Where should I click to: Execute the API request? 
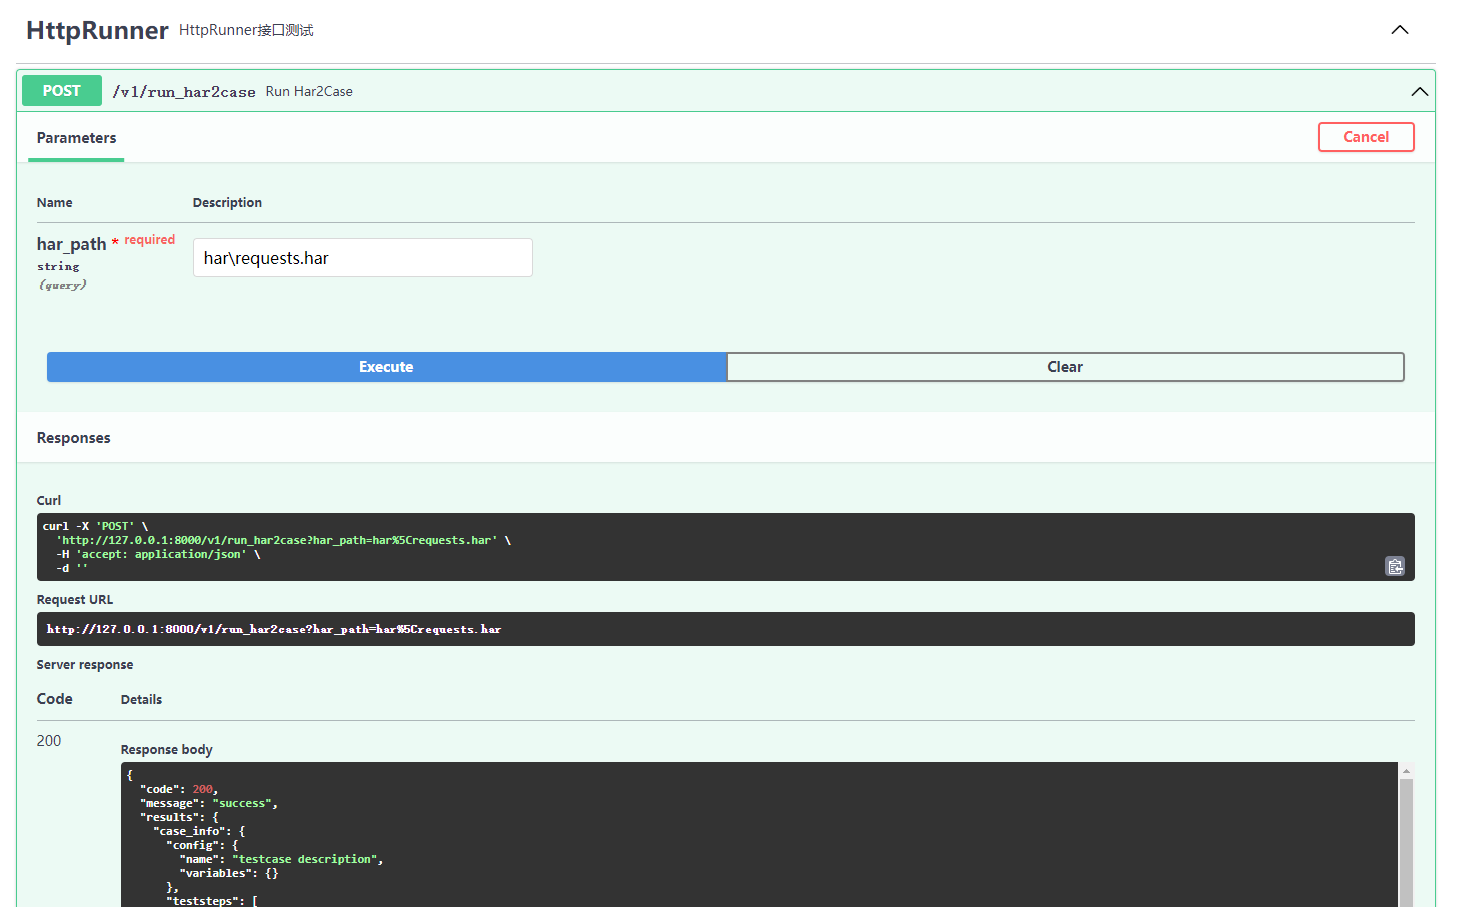click(386, 367)
